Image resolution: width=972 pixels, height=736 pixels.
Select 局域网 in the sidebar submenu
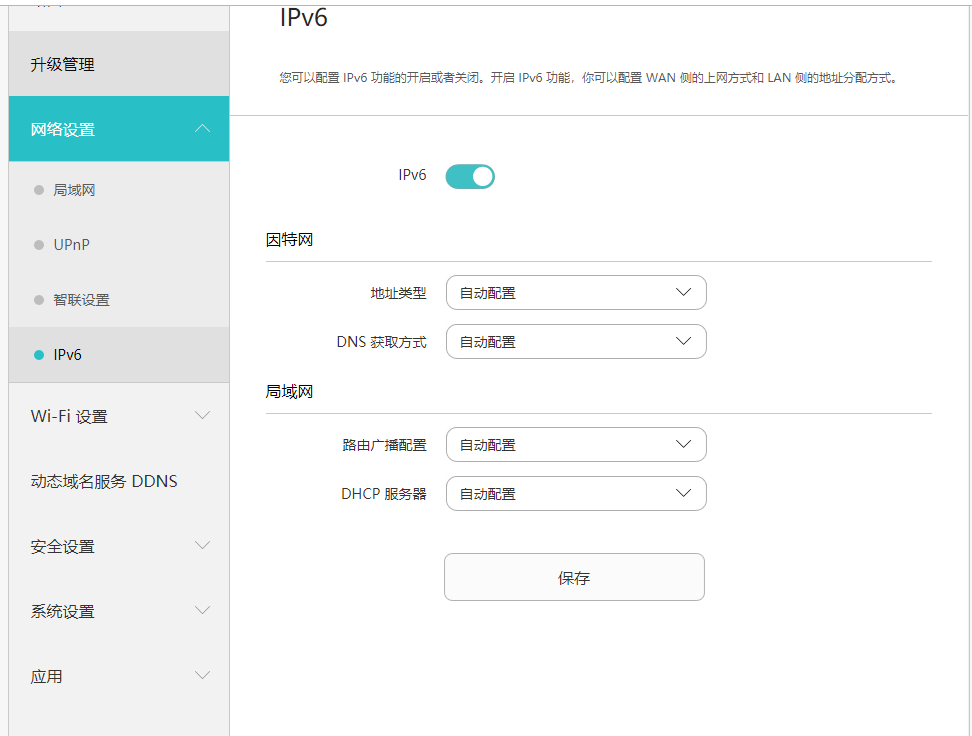(119, 190)
